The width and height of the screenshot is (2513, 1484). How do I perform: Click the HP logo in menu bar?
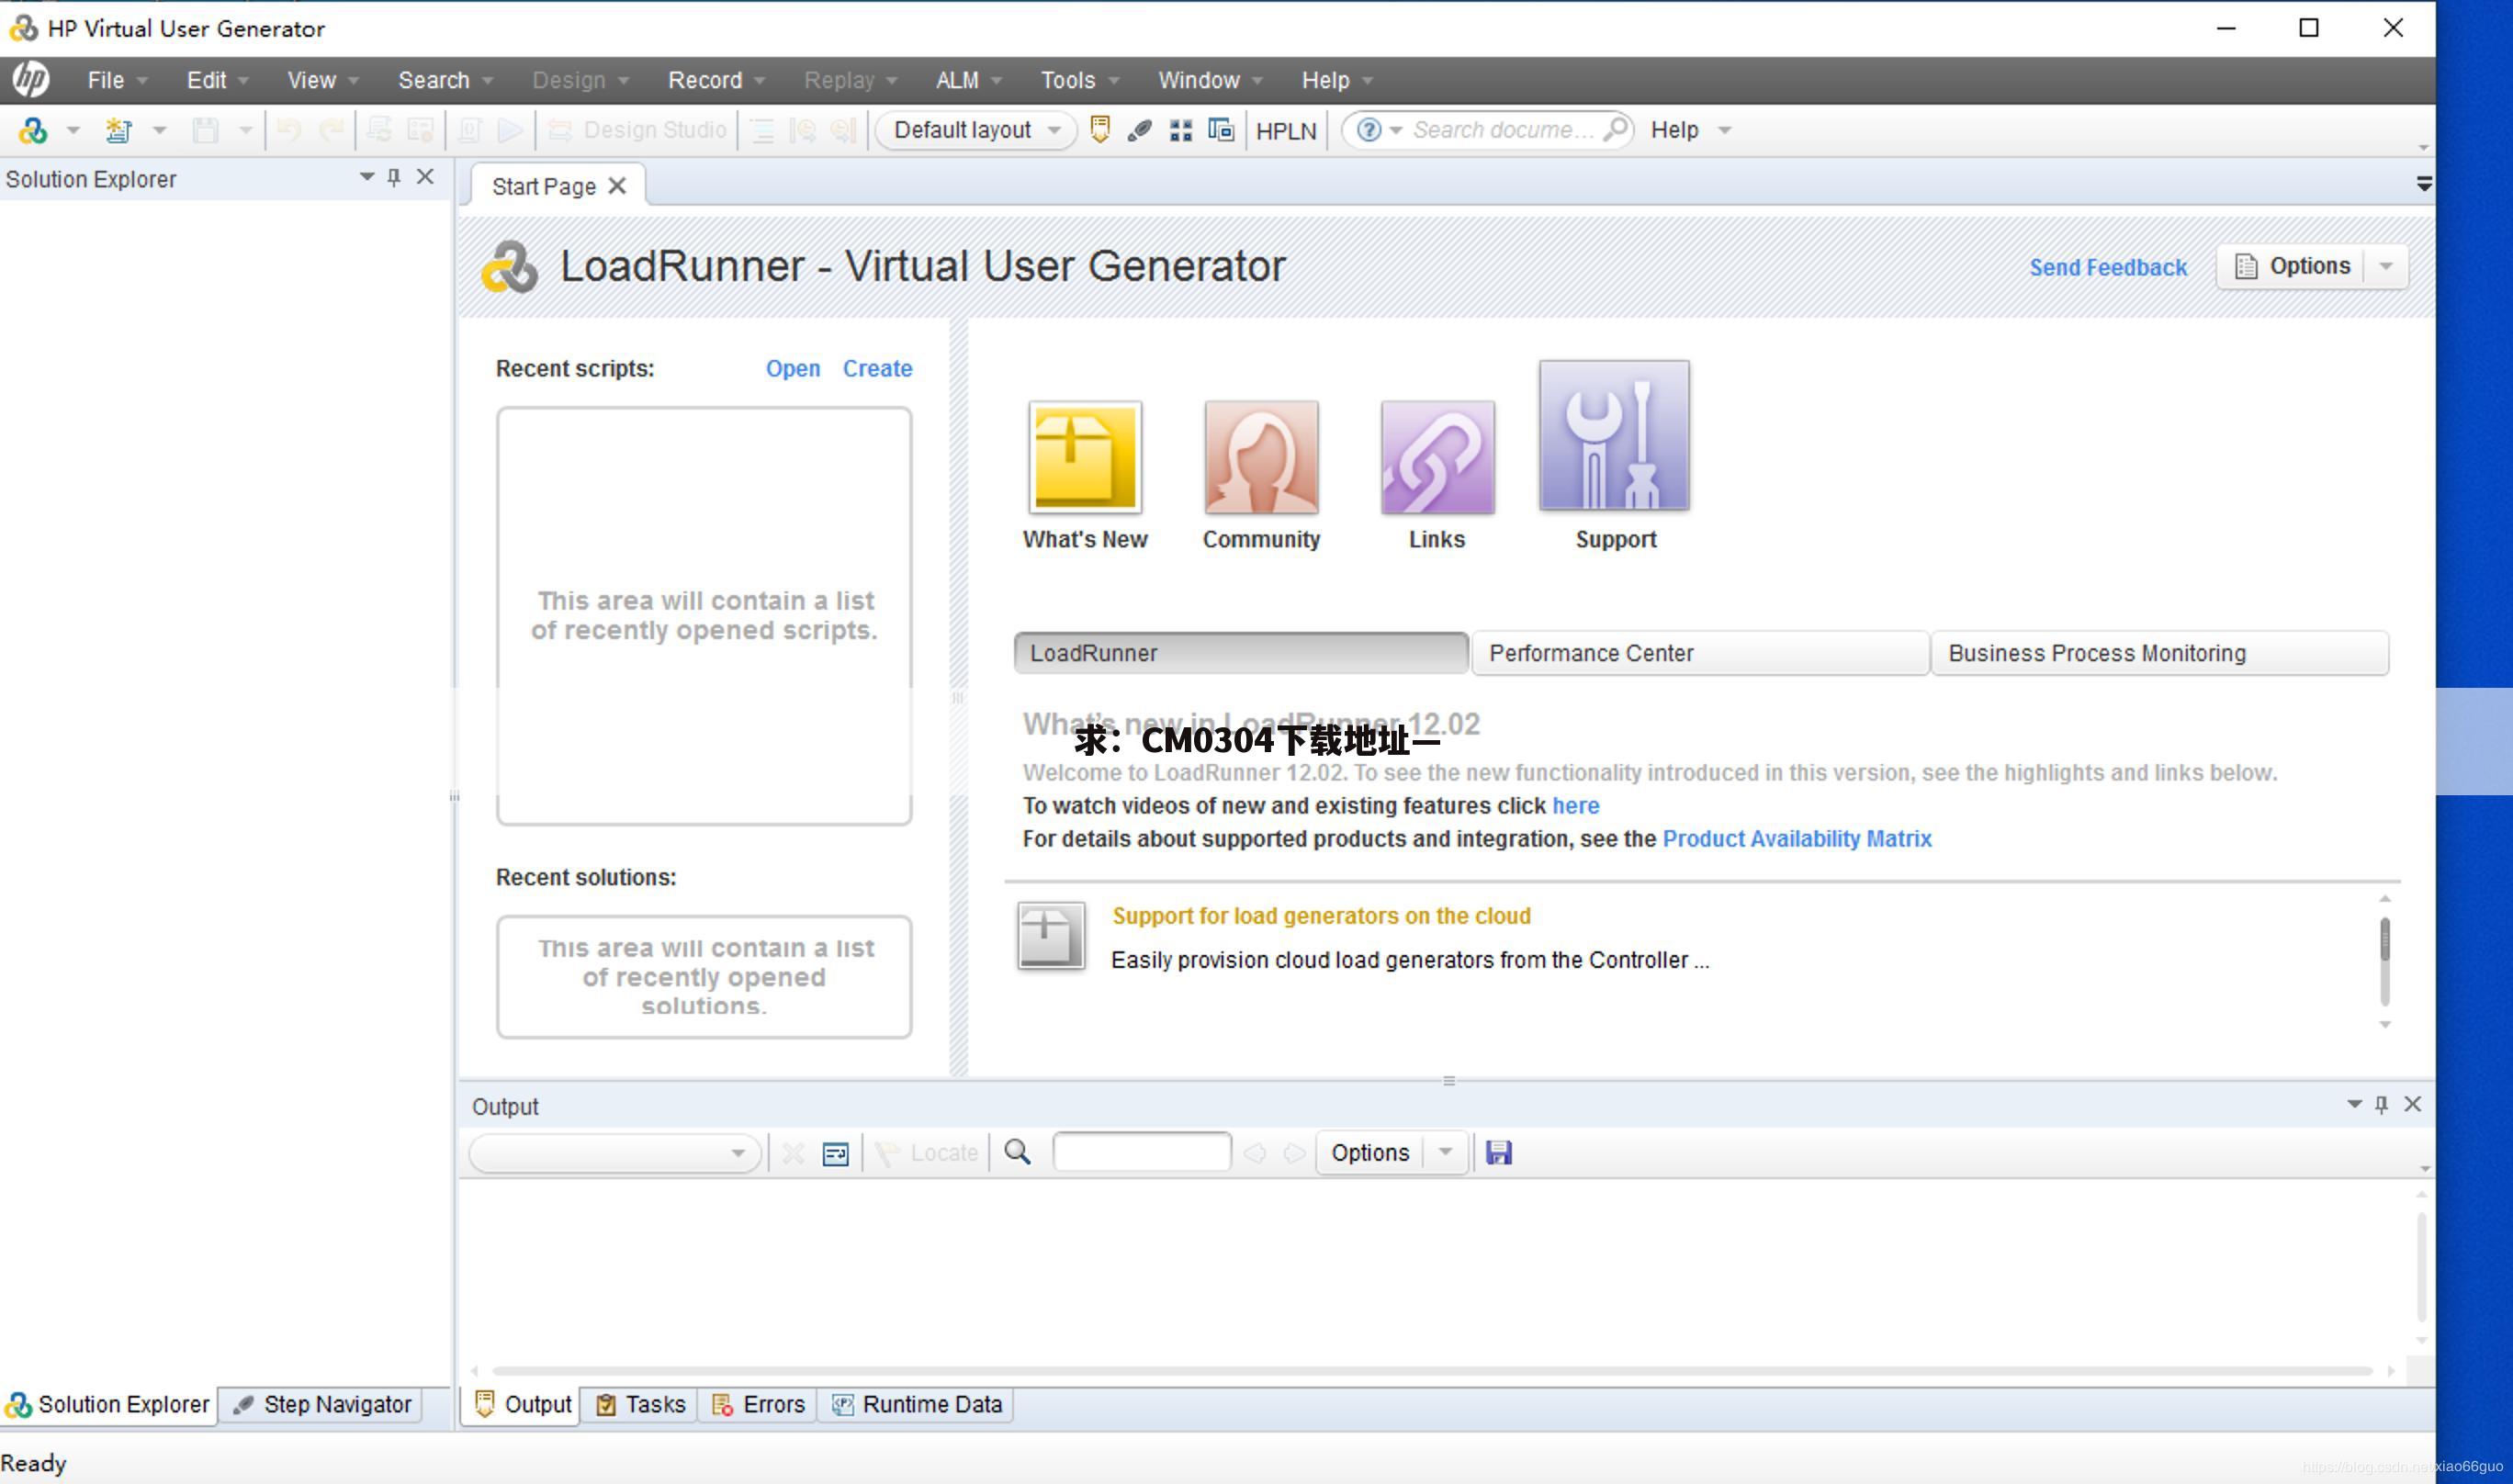pyautogui.click(x=31, y=79)
